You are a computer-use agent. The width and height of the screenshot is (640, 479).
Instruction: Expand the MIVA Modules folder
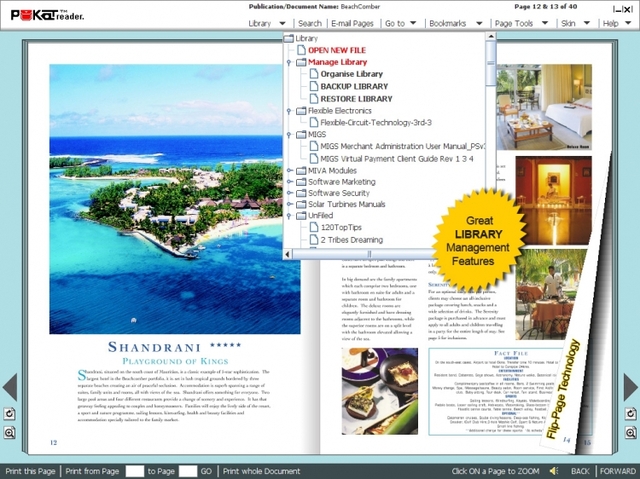tap(289, 171)
